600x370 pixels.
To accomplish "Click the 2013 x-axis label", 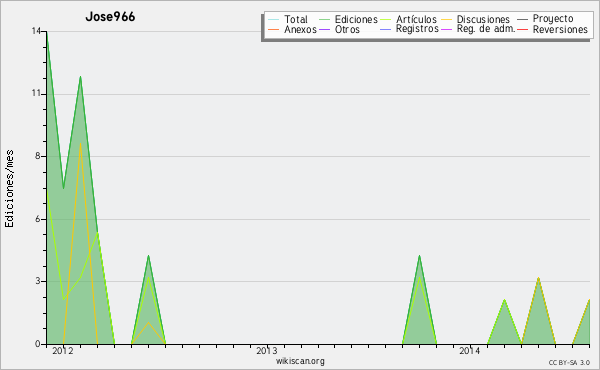I will pyautogui.click(x=267, y=351).
